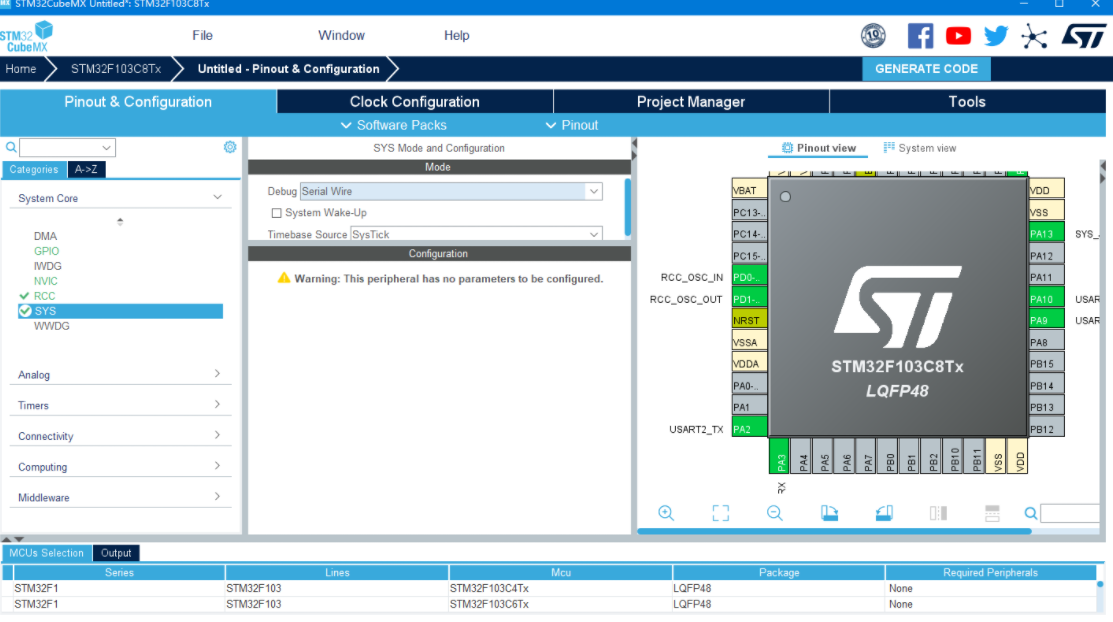Screen dimensions: 1113x622
Task: Click the ST community network icon
Action: (1034, 36)
